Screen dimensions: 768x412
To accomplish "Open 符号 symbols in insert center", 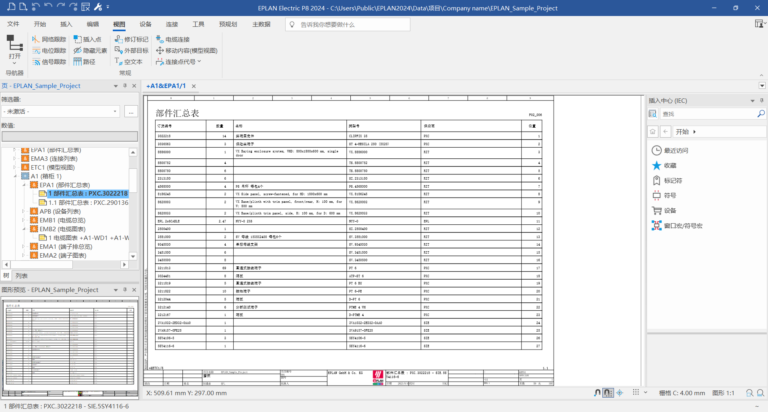I will (664, 195).
